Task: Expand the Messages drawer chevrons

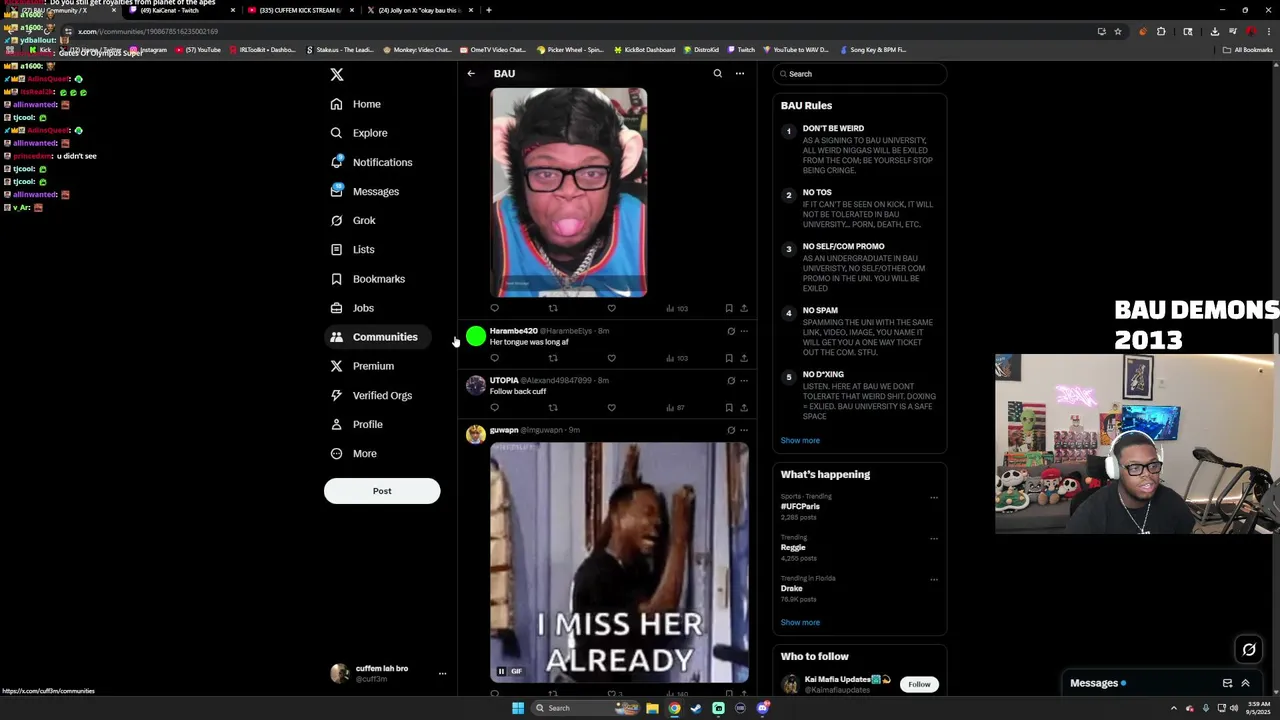Action: (1245, 683)
